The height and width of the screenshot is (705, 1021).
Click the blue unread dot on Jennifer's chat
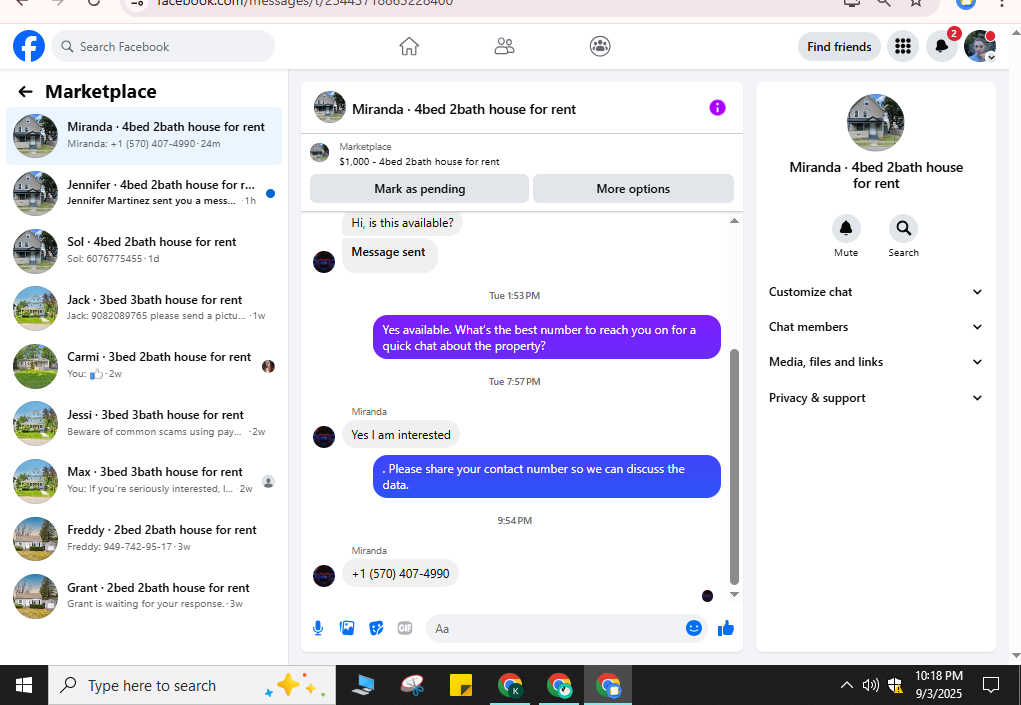[x=270, y=193]
